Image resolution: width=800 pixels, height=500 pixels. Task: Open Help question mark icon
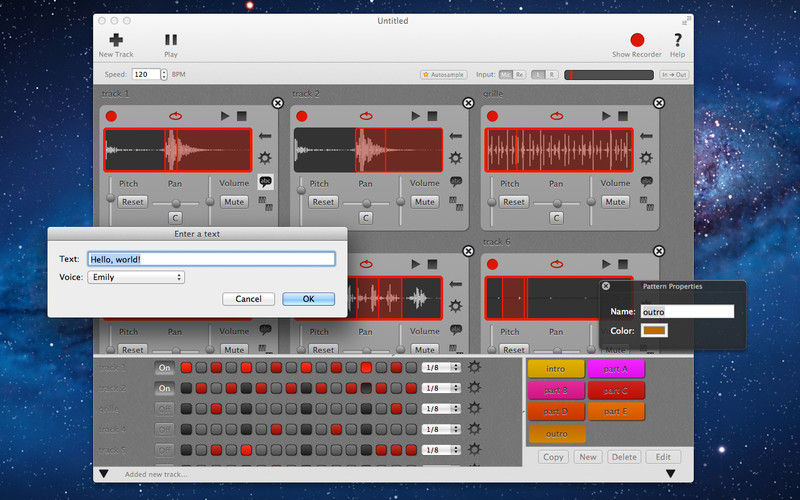click(677, 40)
